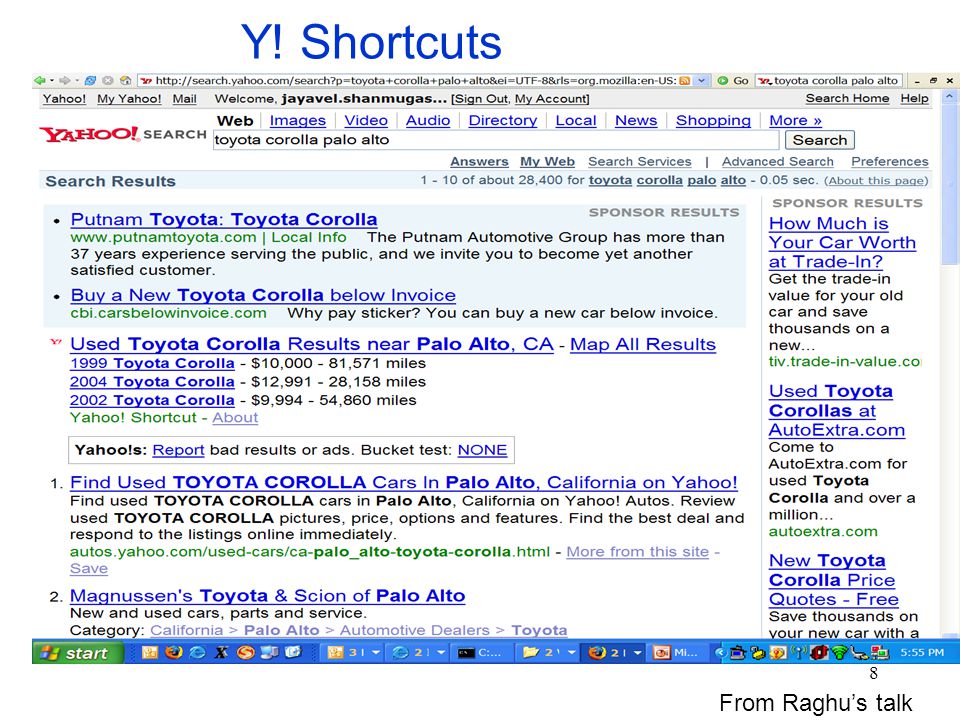Image resolution: width=960 pixels, height=720 pixels.
Task: Click the More from this site link
Action: pyautogui.click(x=637, y=552)
